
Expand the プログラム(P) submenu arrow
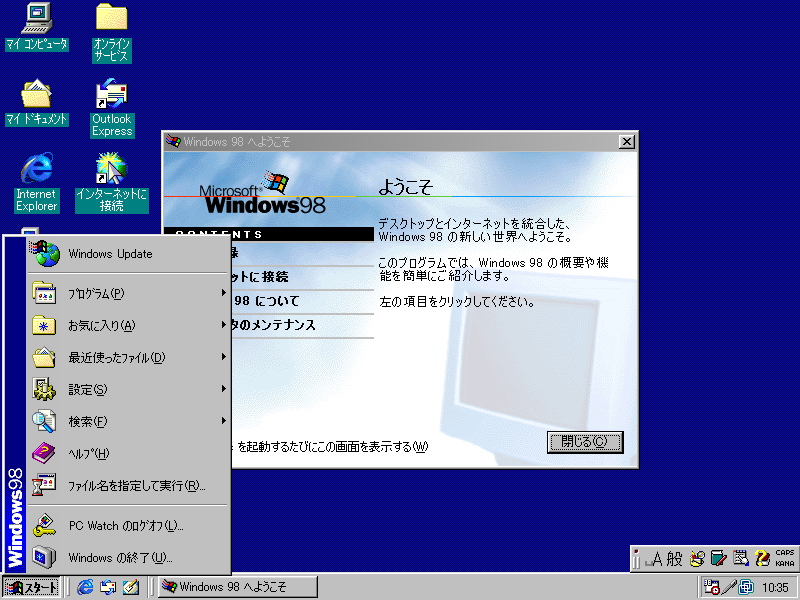click(223, 293)
